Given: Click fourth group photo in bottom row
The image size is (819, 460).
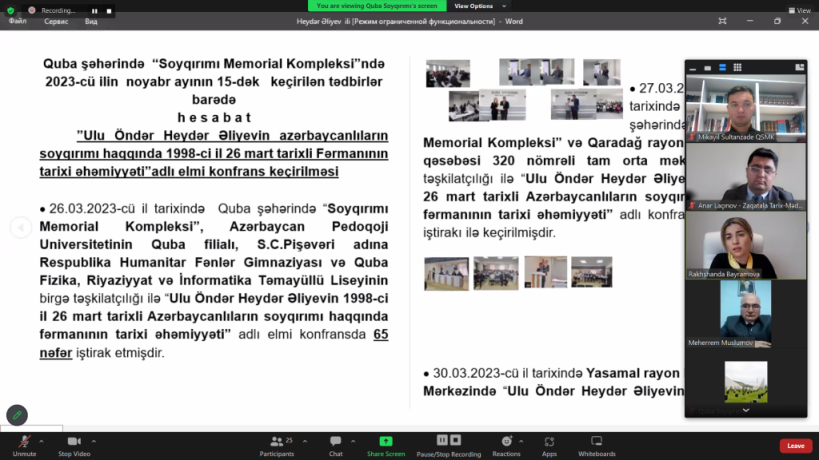Looking at the screenshot, I should (x=591, y=272).
